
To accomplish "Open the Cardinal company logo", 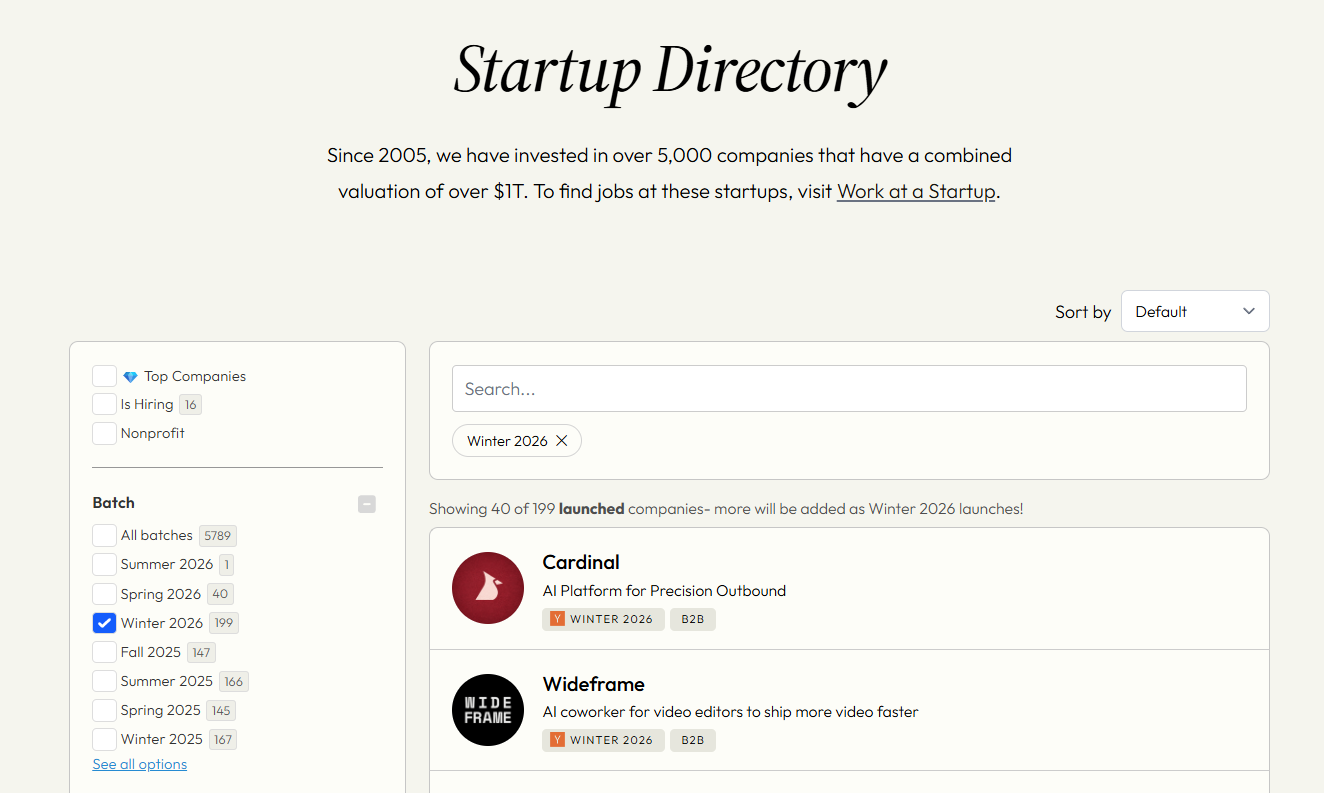I will (488, 588).
